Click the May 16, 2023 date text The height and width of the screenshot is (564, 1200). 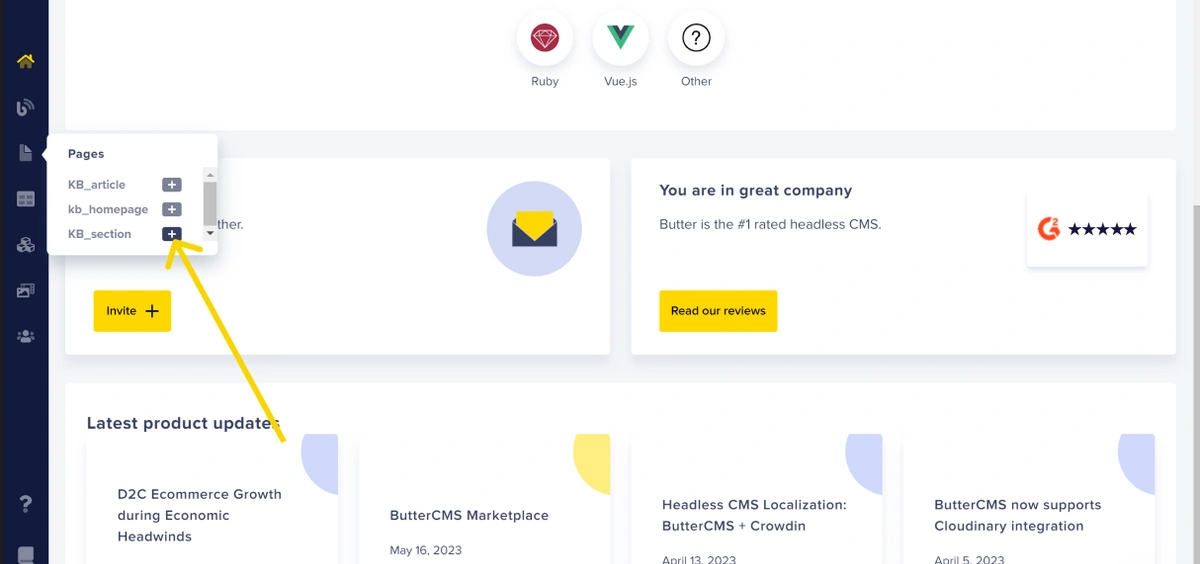426,550
